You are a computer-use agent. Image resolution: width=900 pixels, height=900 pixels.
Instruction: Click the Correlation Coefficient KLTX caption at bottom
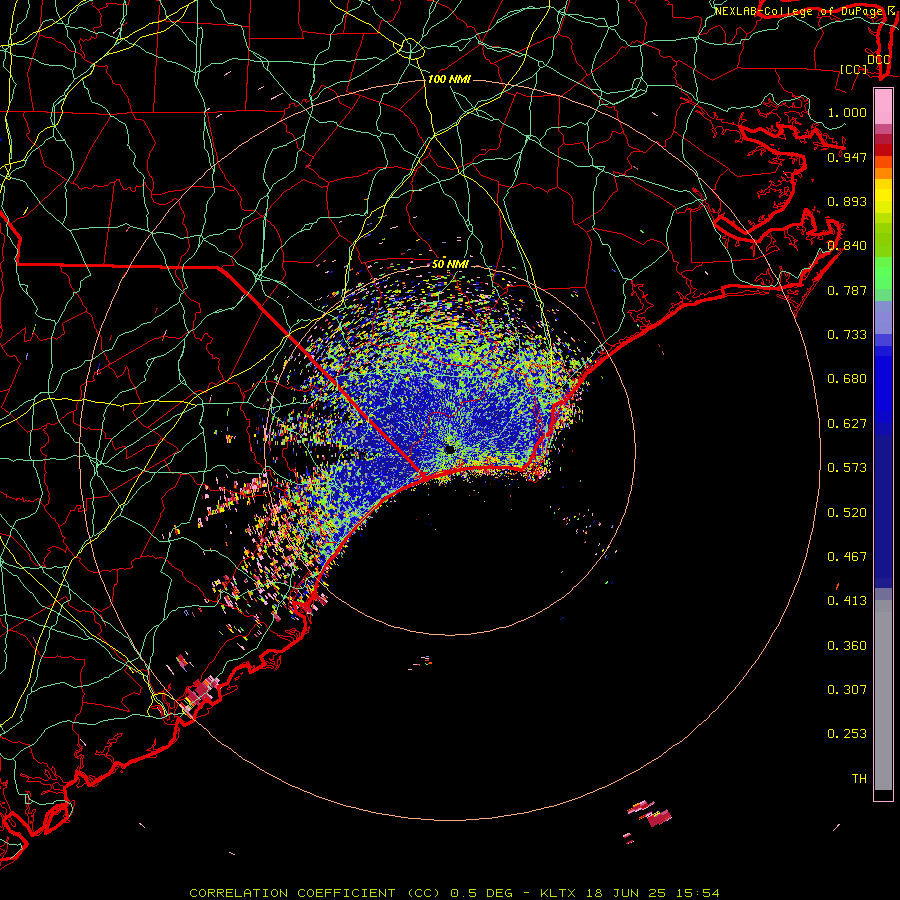(x=454, y=893)
